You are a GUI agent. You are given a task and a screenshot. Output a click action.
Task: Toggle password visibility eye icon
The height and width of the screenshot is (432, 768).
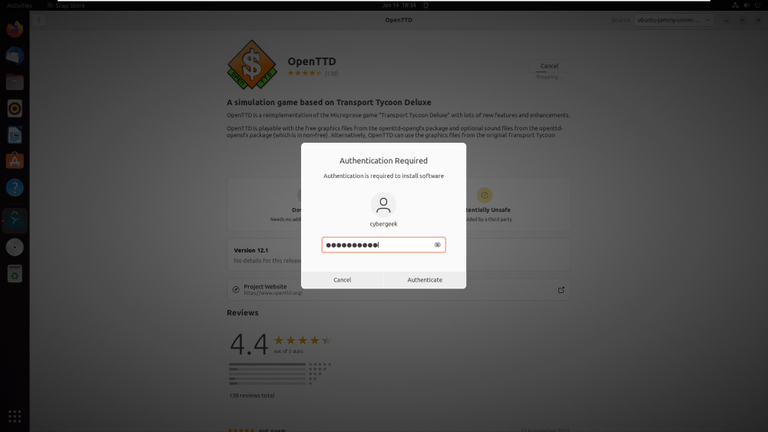437,245
